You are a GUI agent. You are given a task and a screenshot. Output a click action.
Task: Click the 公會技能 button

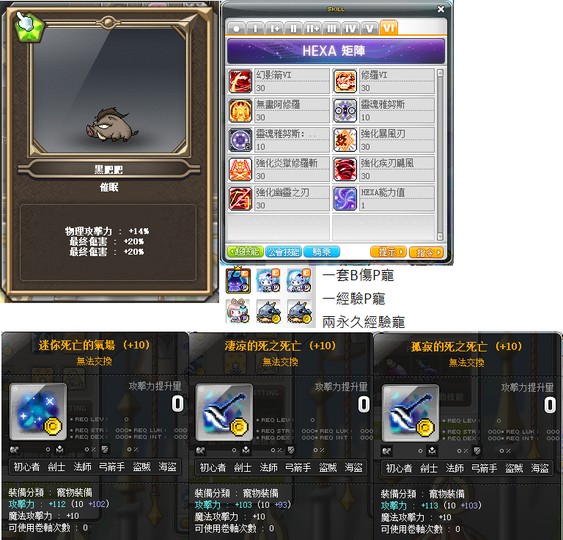[x=284, y=252]
